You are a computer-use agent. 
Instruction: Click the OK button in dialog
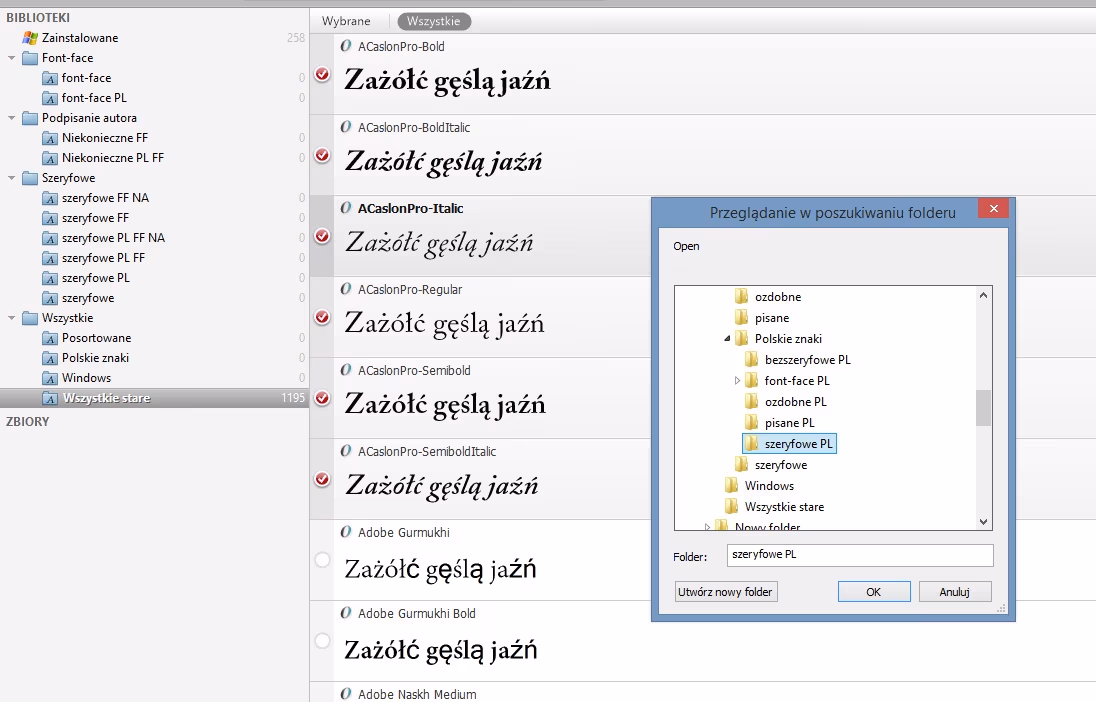[x=874, y=592]
